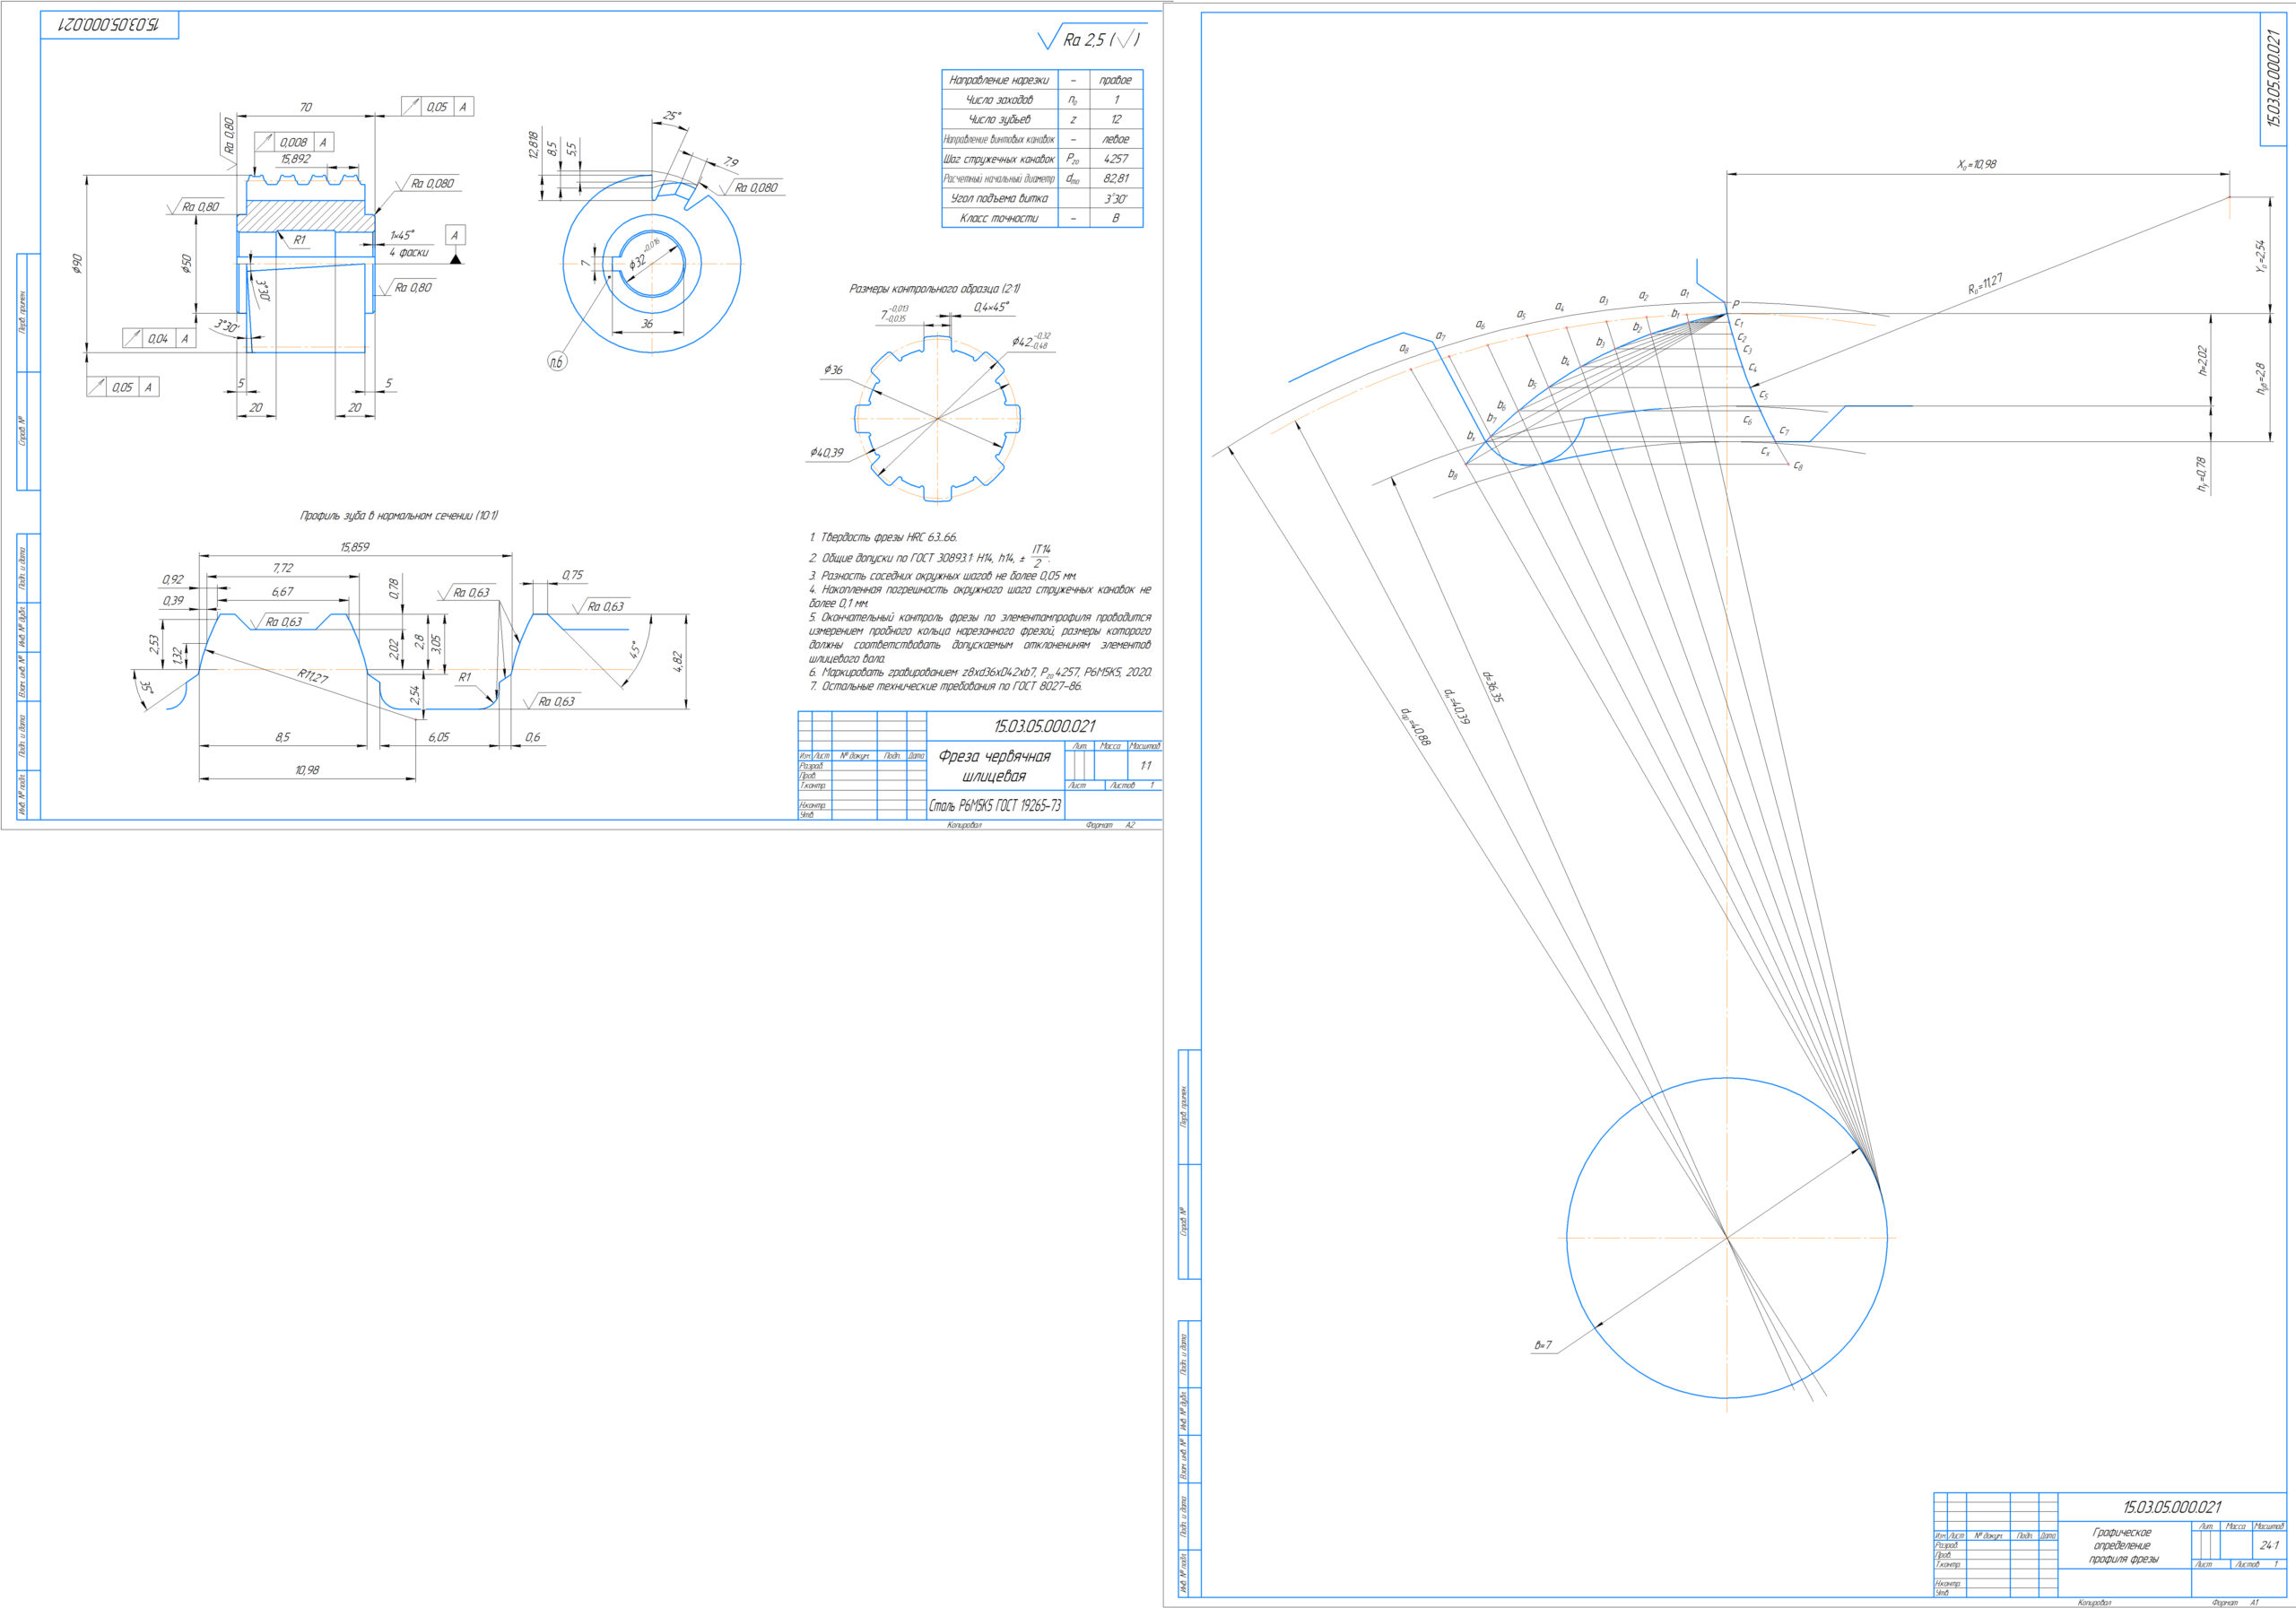The image size is (2296, 1608).
Task: Click the 'п.6' balloon callout
Action: click(557, 362)
